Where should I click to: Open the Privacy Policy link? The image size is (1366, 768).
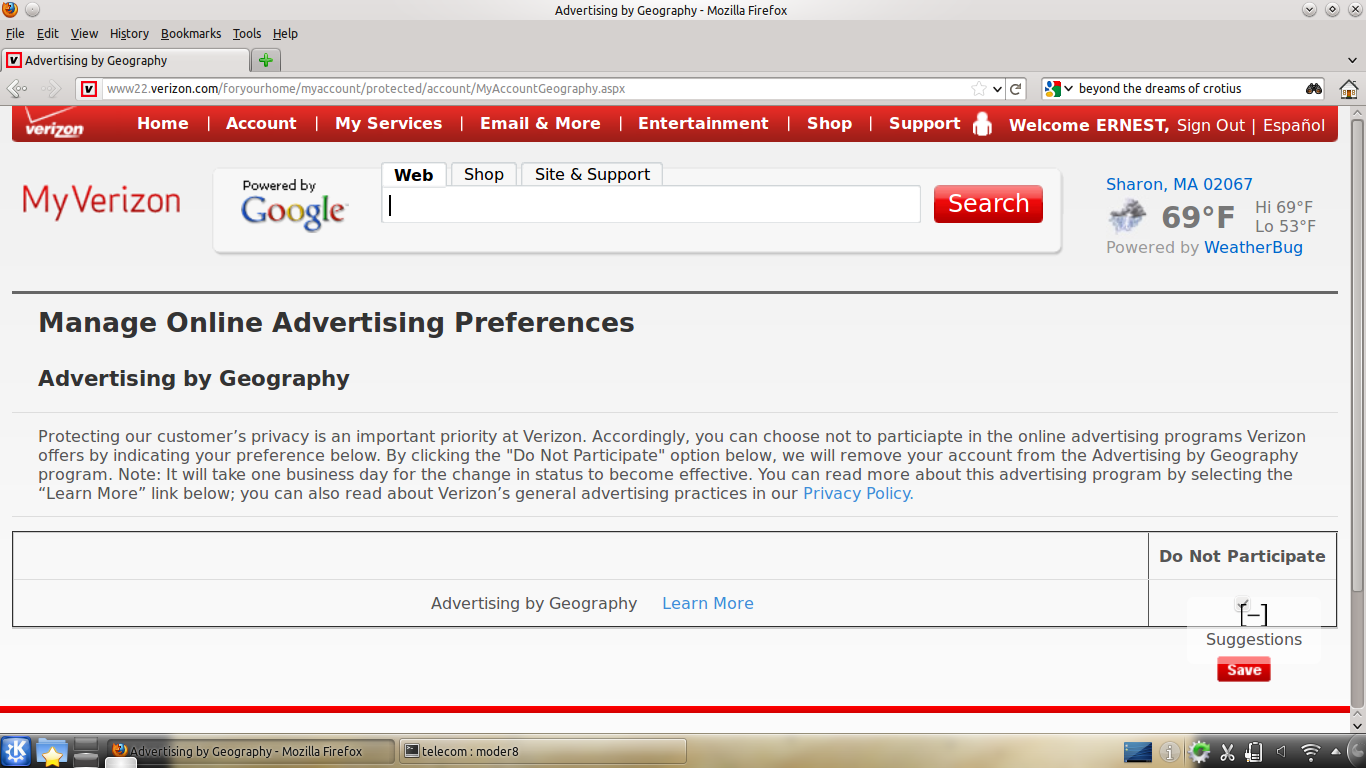click(x=856, y=493)
